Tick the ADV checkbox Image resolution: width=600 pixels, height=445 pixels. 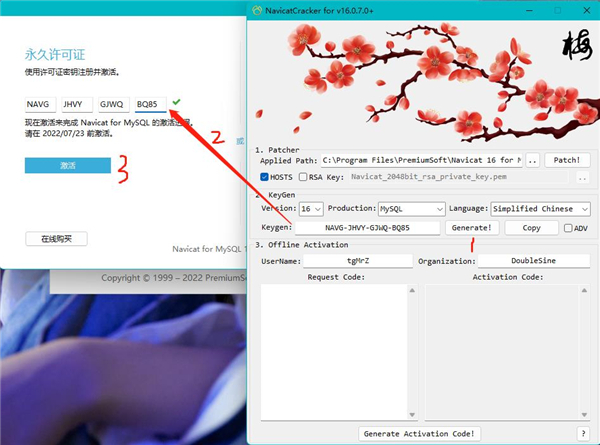(568, 228)
